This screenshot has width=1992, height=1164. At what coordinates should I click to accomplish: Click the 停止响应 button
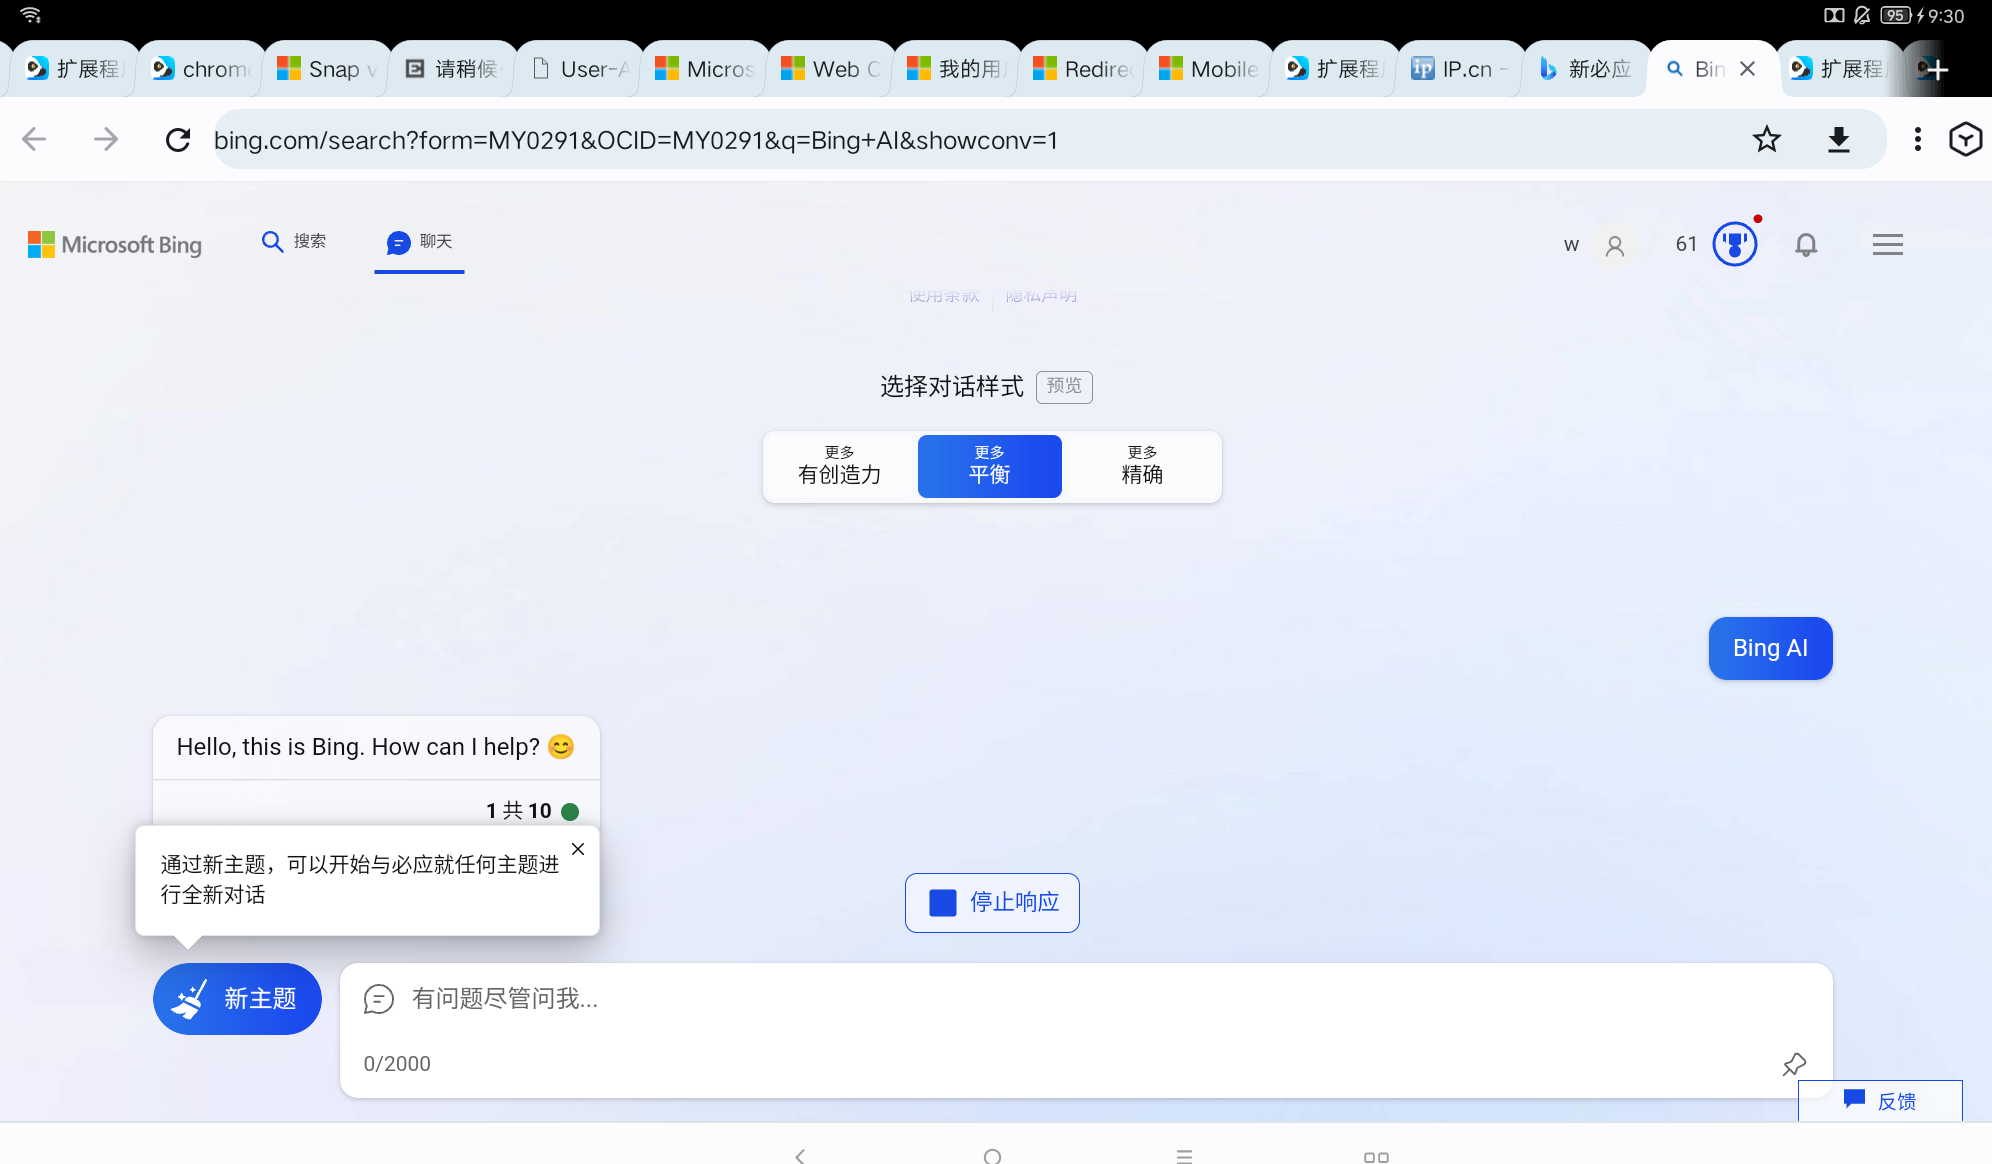pos(992,903)
